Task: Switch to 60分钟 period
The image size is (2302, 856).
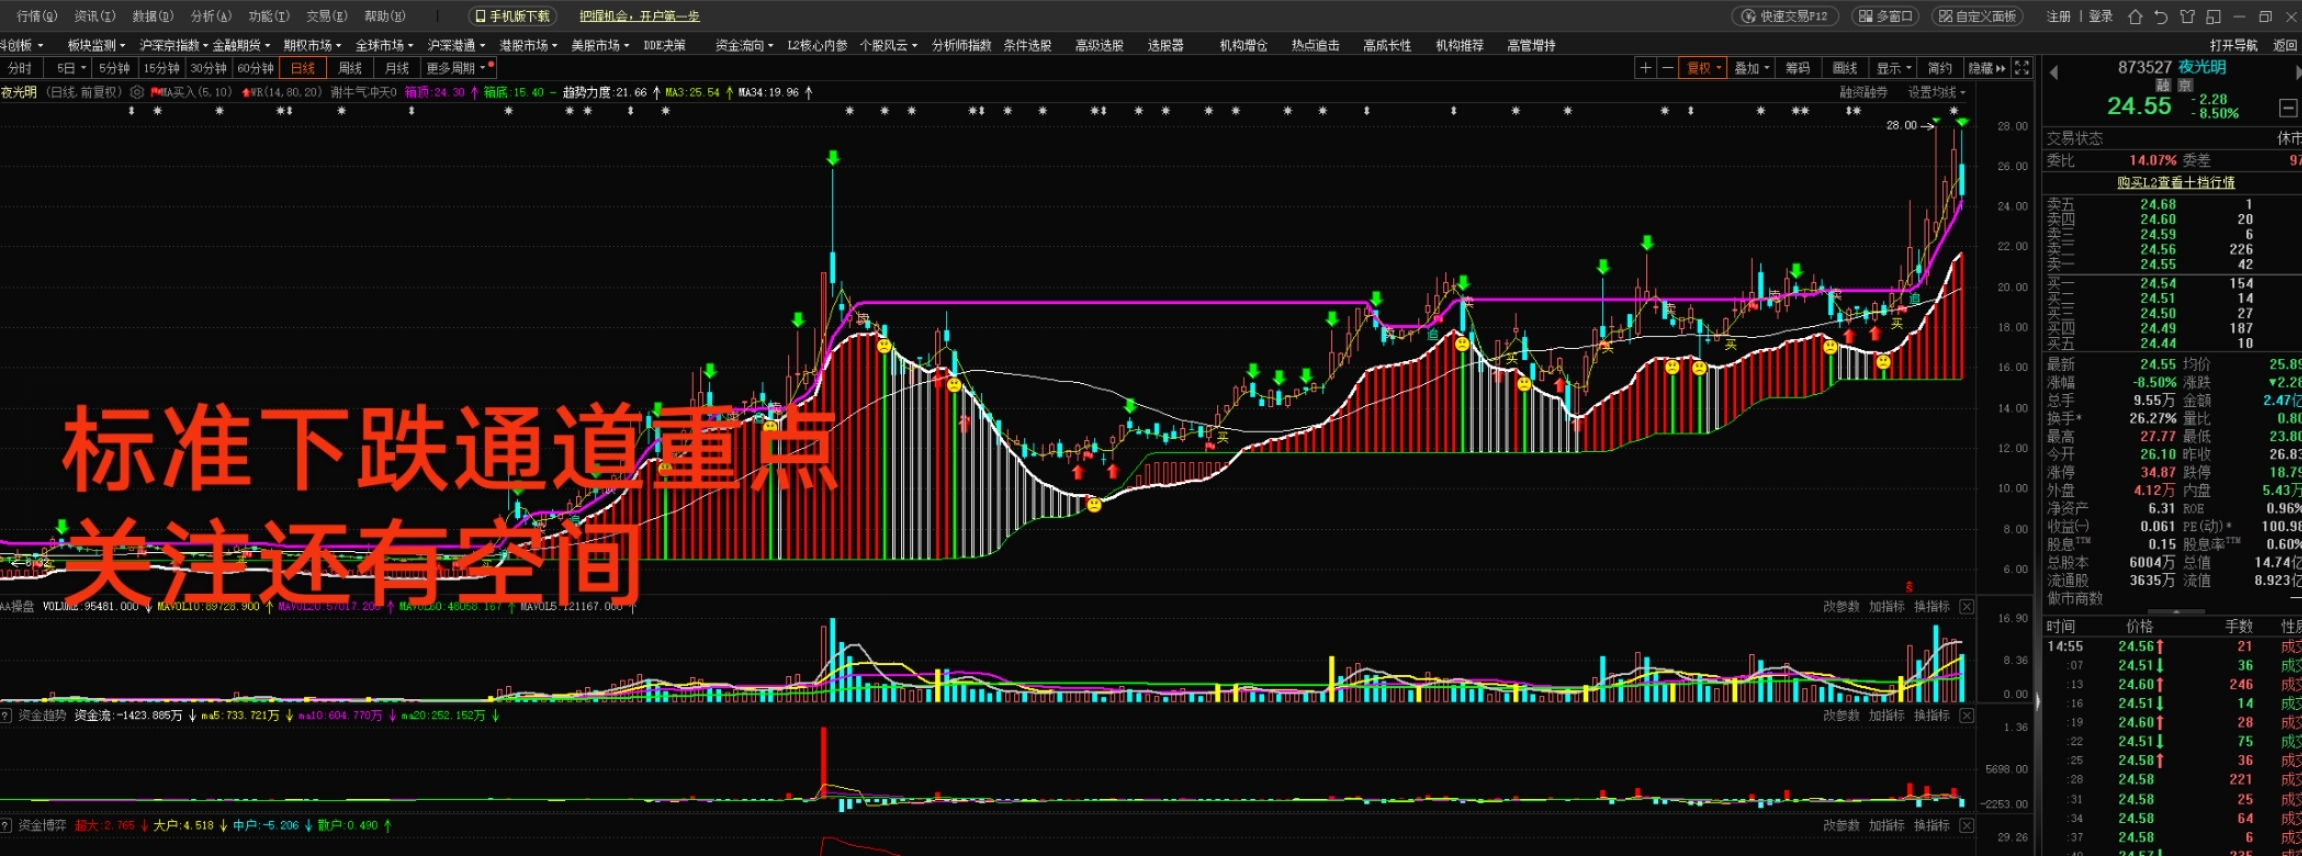Action: (x=256, y=68)
